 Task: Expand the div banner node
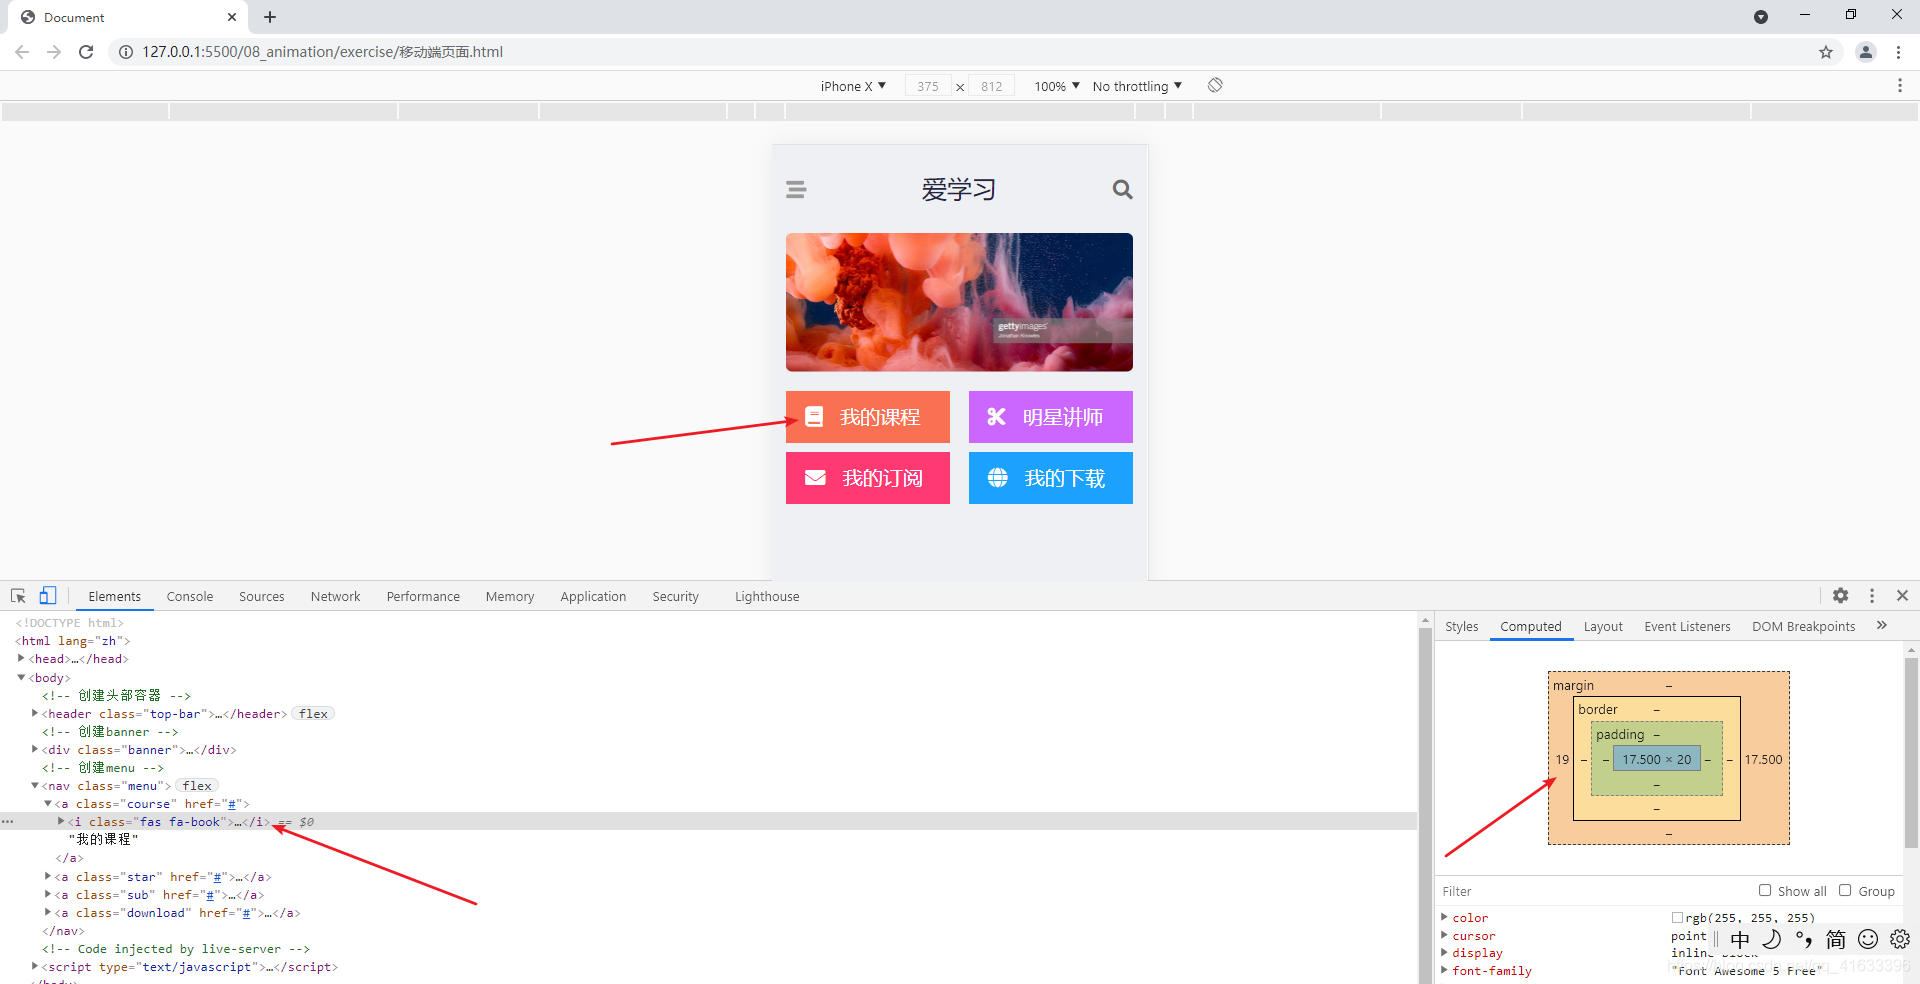click(x=35, y=749)
